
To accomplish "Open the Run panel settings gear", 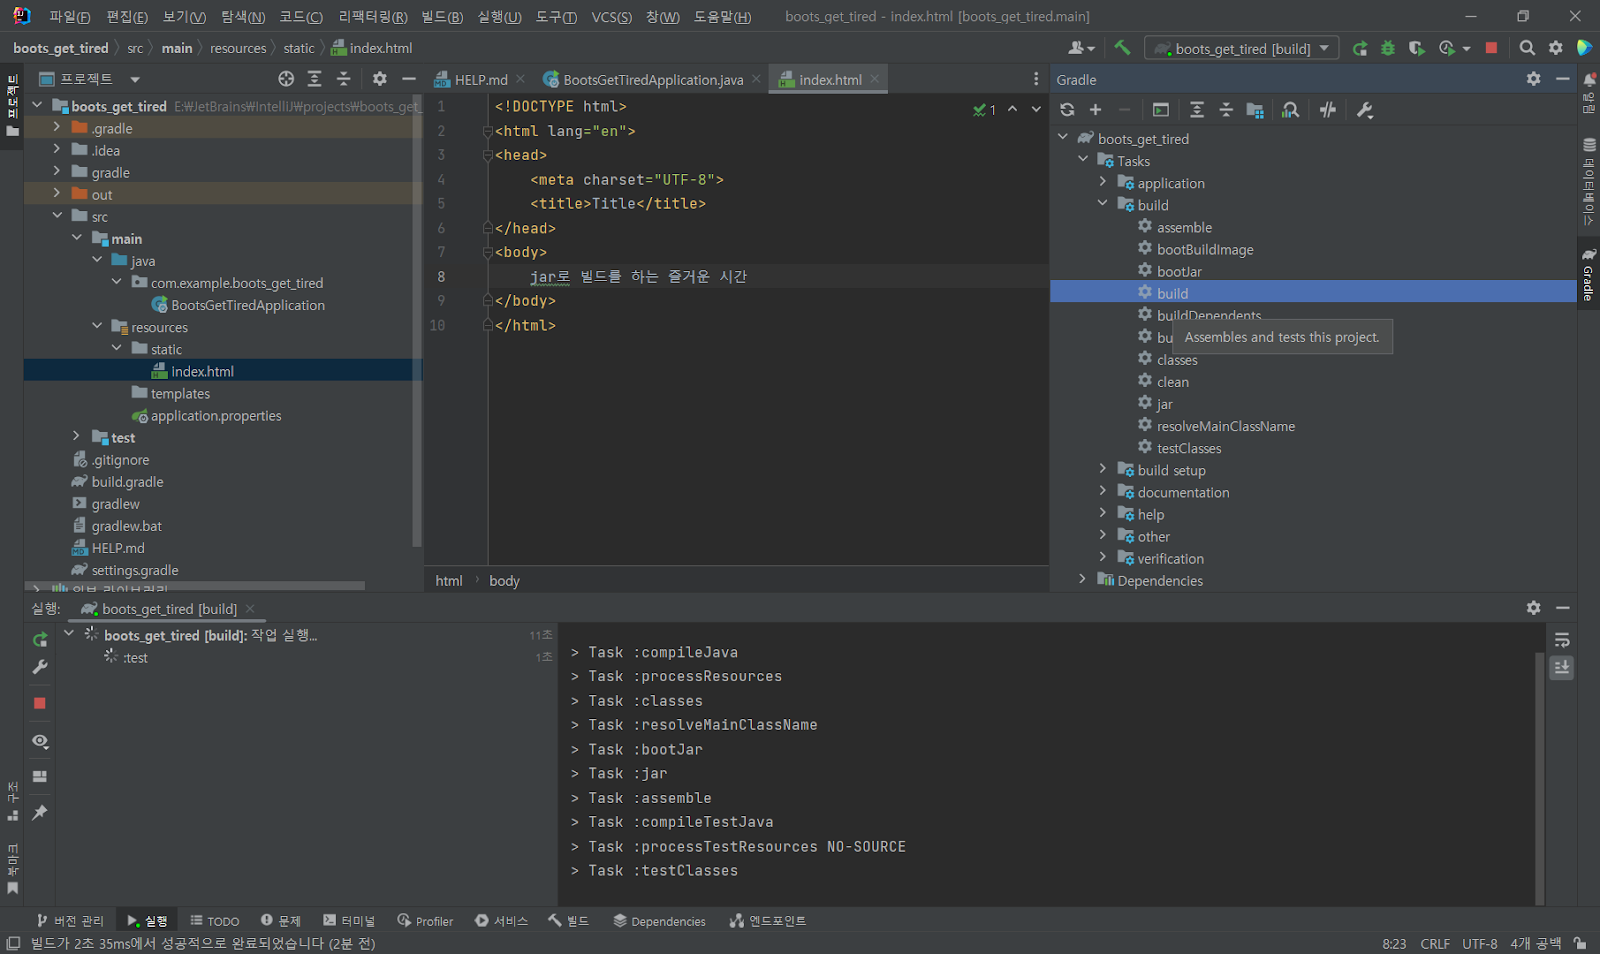I will (1533, 608).
